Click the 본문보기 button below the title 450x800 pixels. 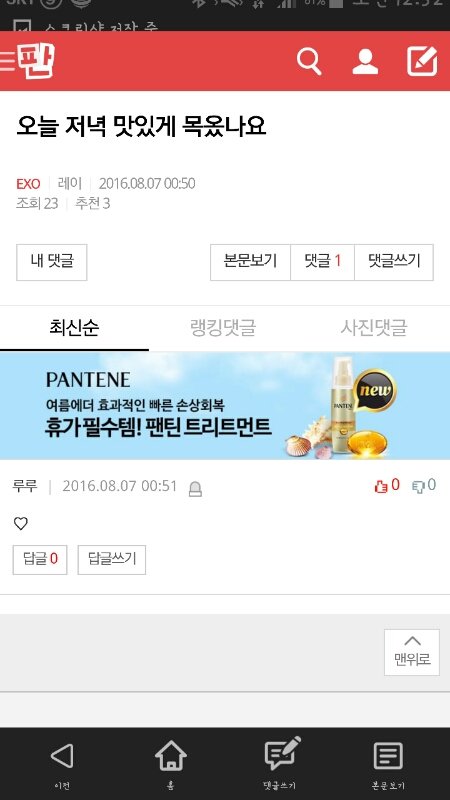pyautogui.click(x=250, y=262)
